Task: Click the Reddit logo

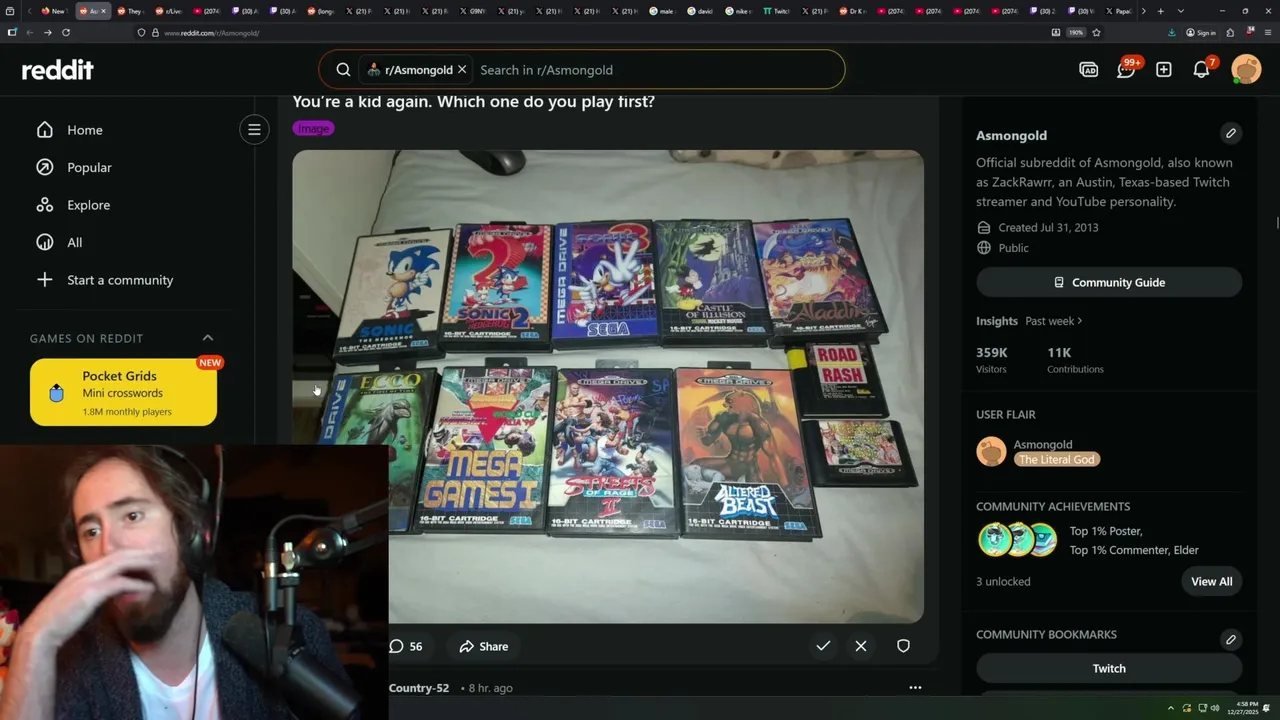Action: pyautogui.click(x=57, y=70)
